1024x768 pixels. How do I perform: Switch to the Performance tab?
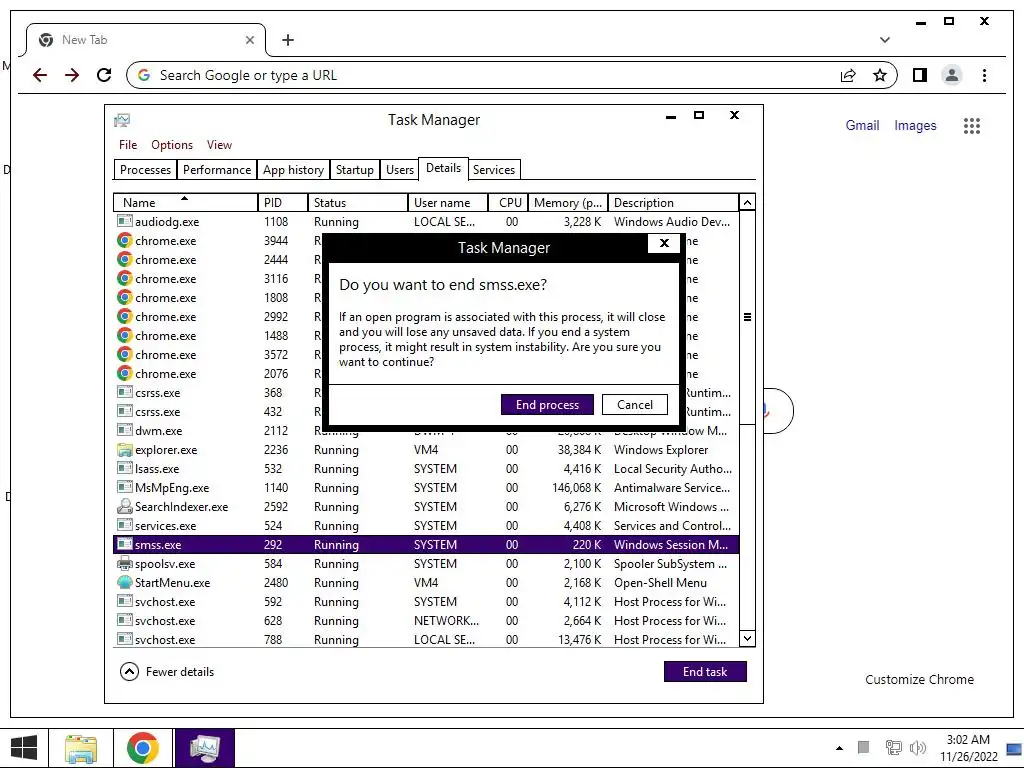(x=217, y=170)
